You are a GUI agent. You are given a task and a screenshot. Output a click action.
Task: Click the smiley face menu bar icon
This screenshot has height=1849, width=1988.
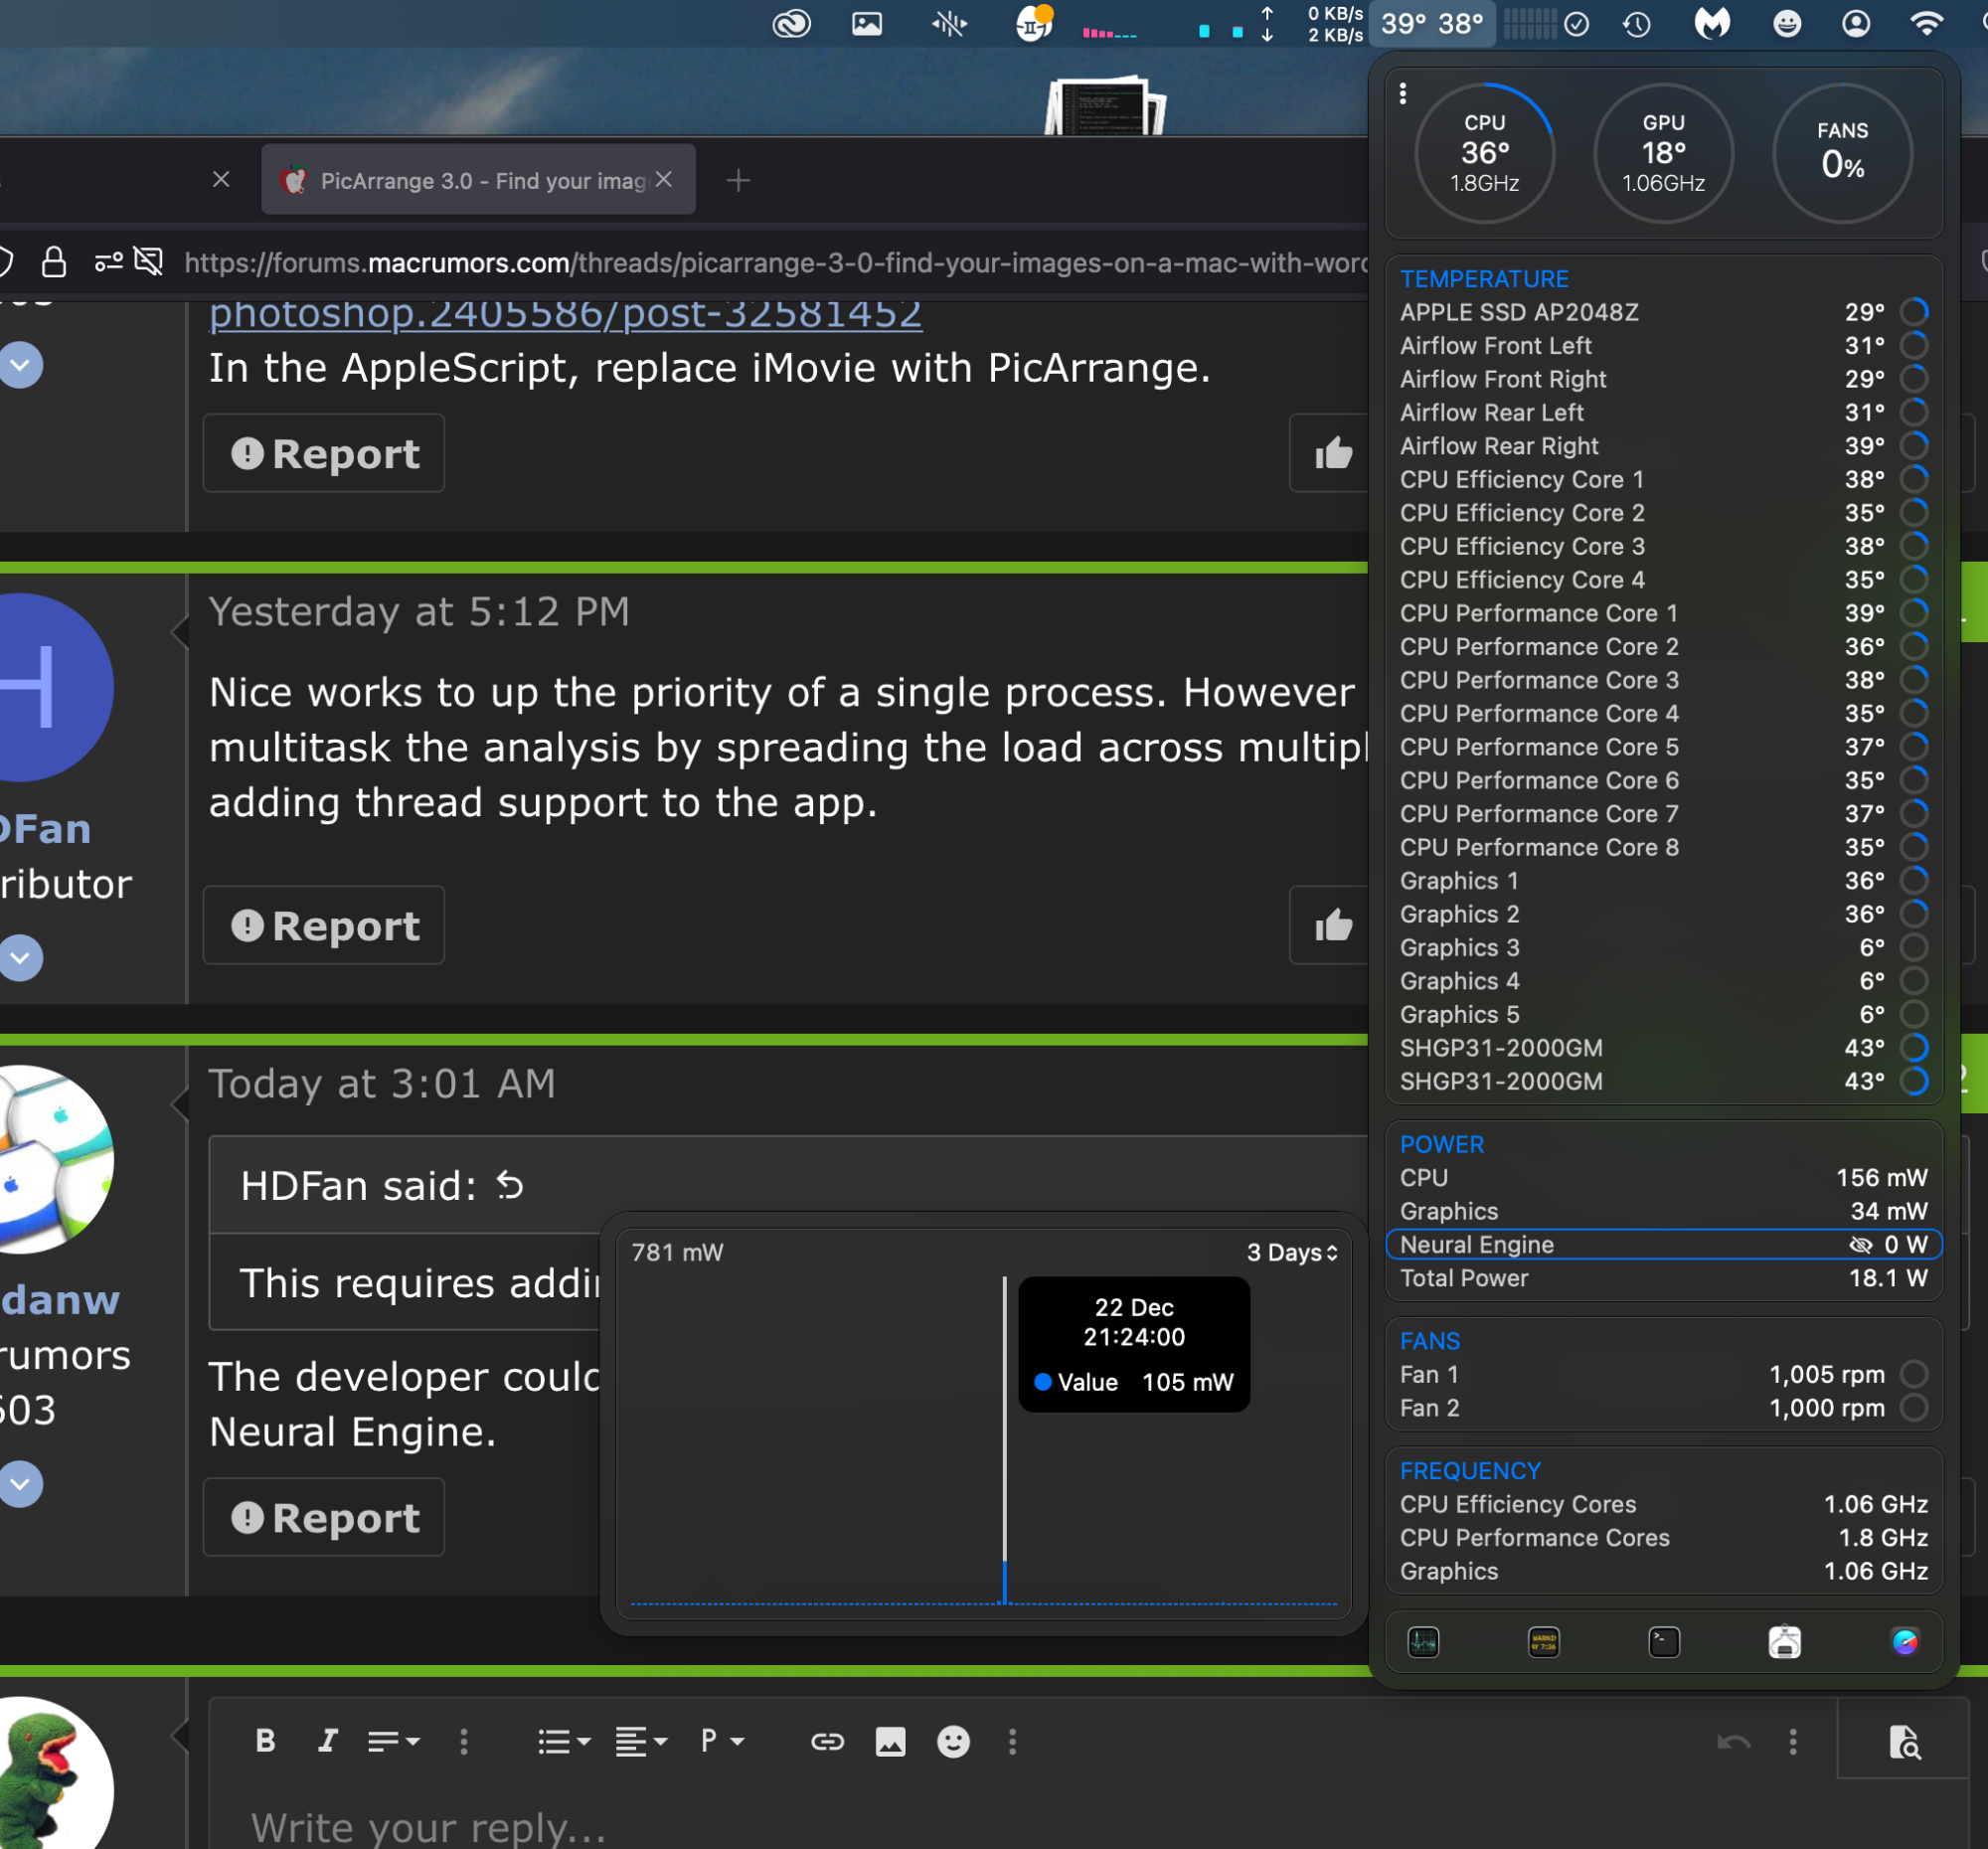(x=1786, y=23)
